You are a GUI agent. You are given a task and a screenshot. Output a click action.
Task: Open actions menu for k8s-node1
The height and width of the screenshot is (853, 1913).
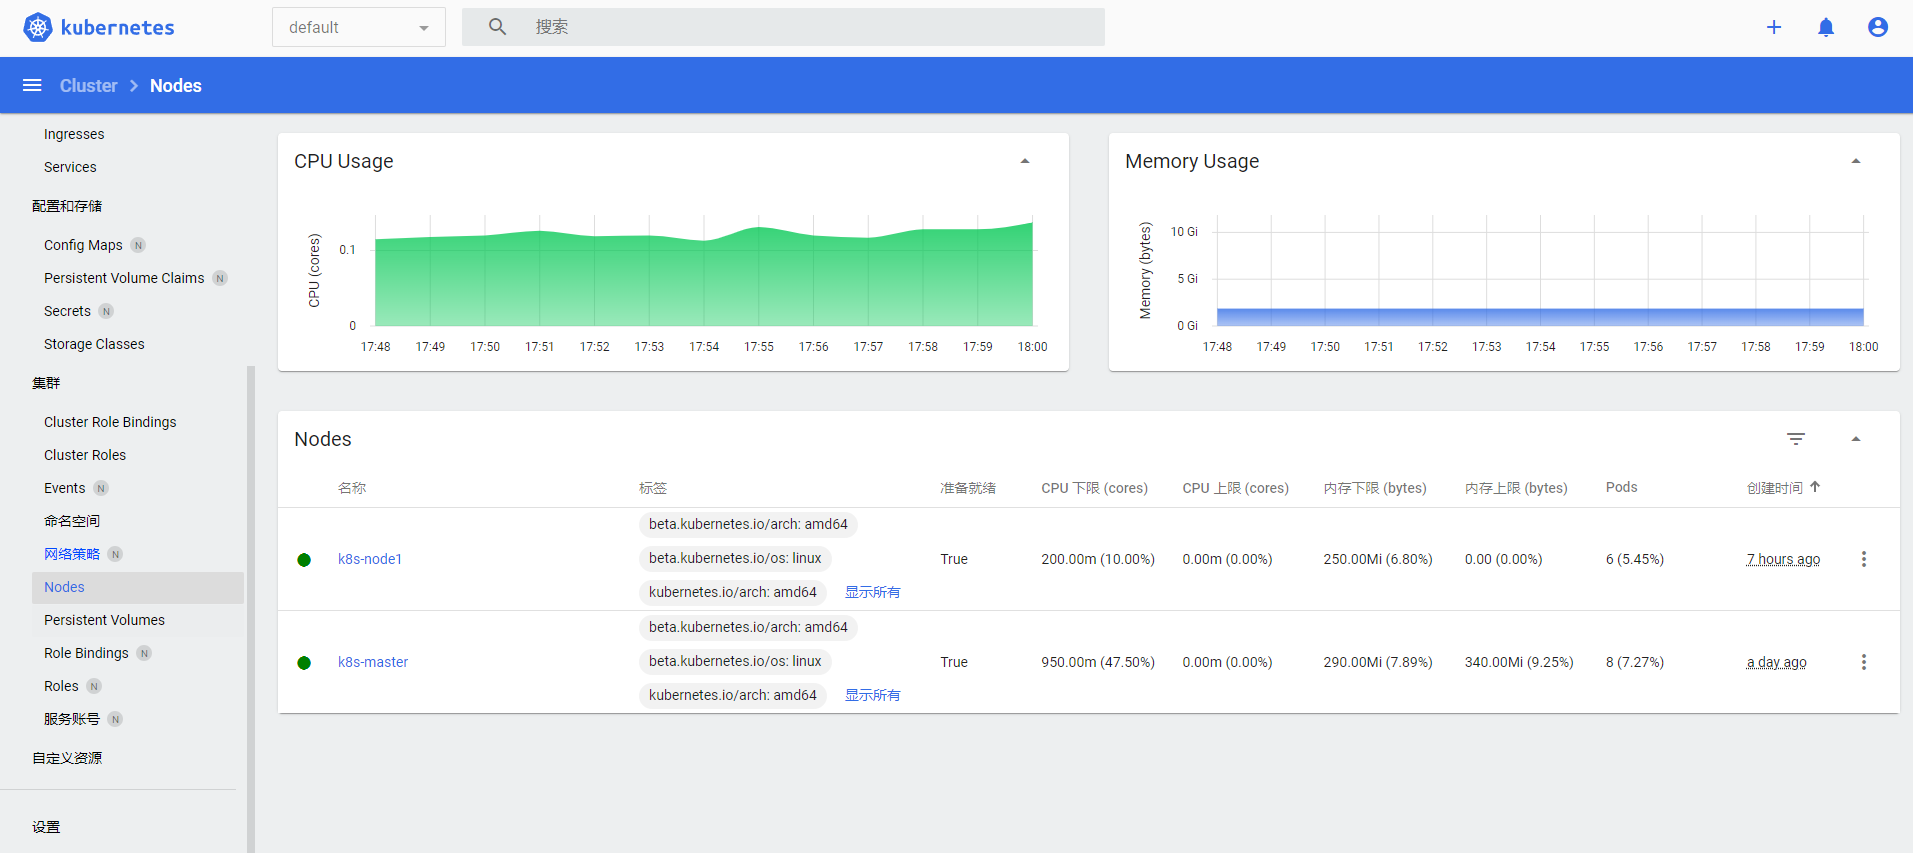click(1863, 559)
